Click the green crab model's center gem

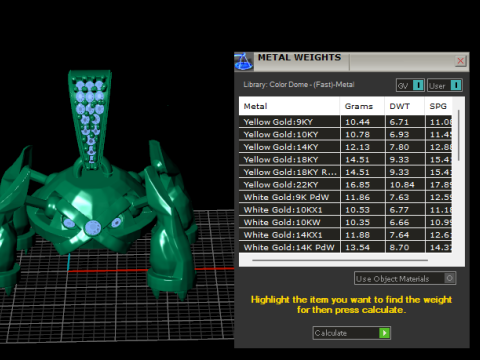pyautogui.click(x=93, y=228)
